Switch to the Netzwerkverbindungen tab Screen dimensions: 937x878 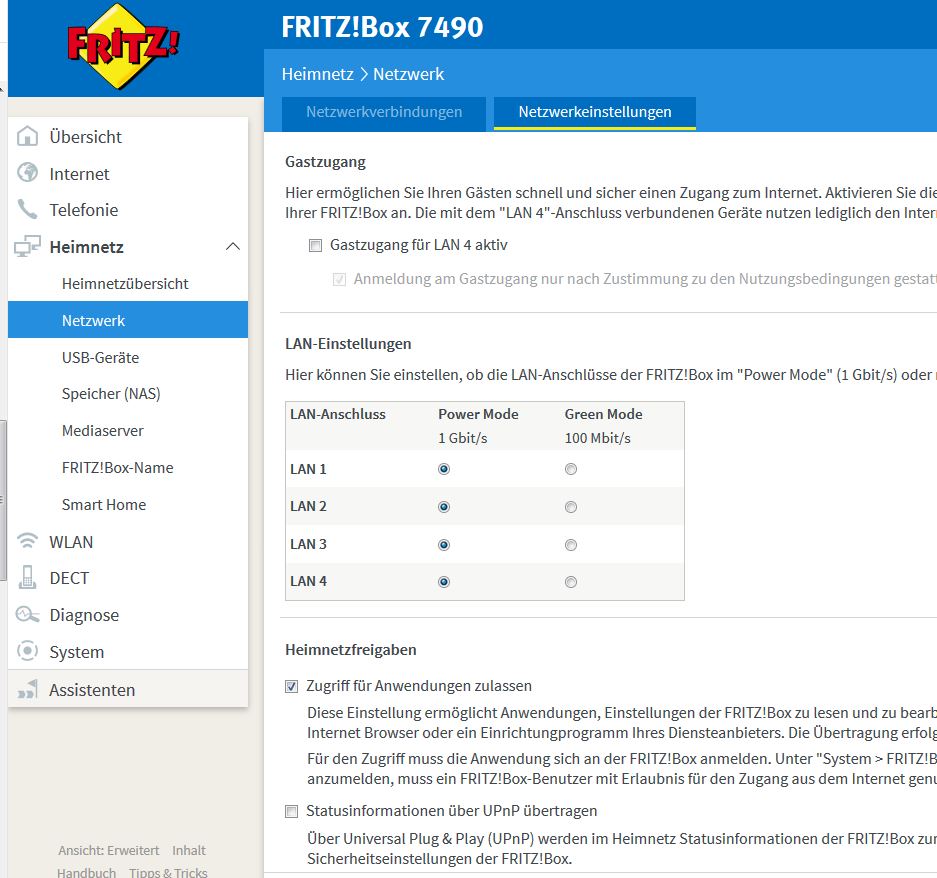coord(384,112)
